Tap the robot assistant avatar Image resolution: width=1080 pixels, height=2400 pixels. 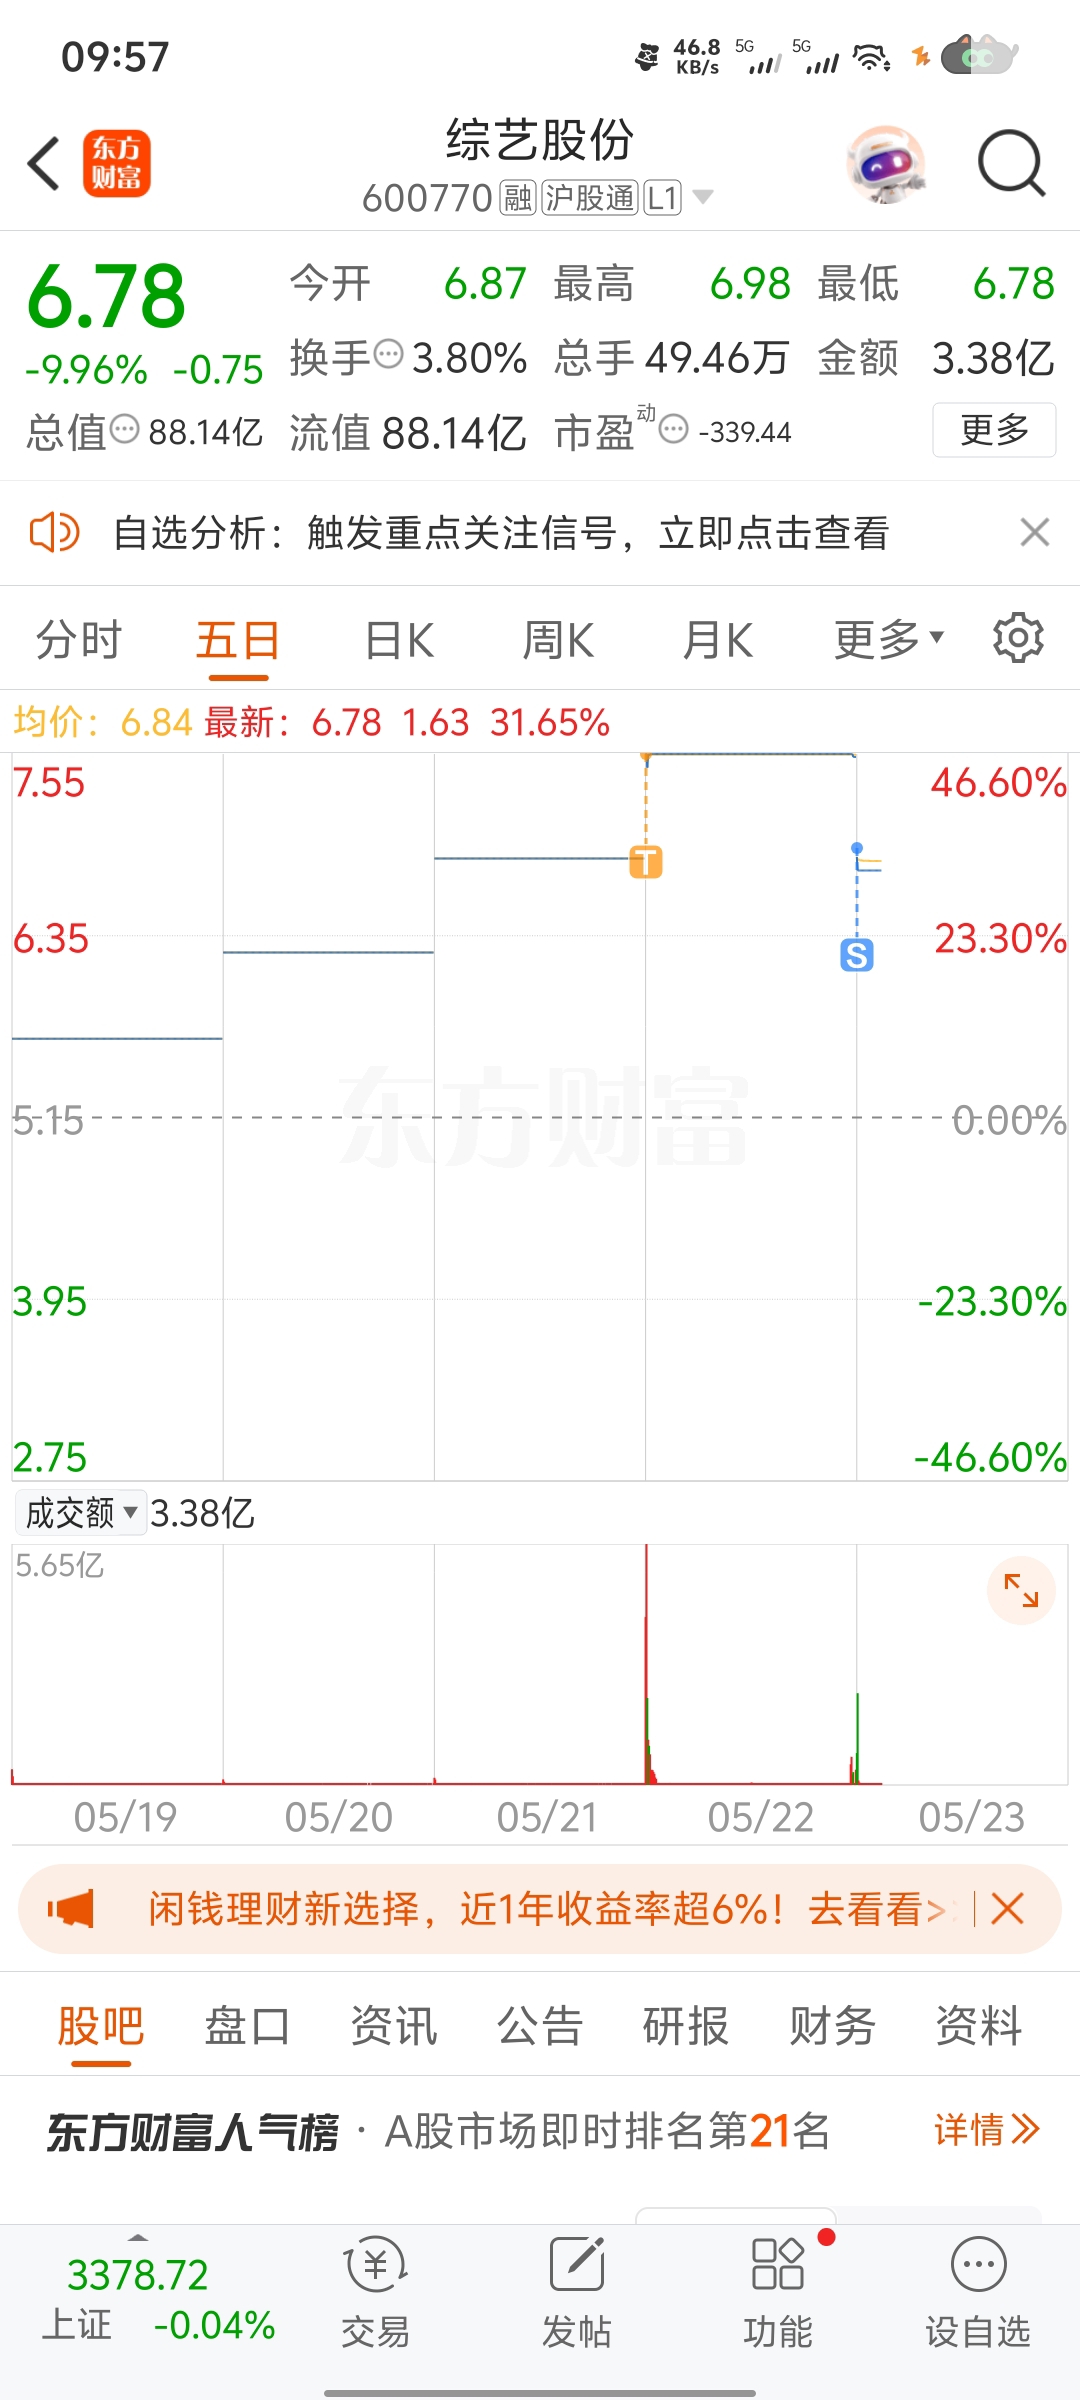tap(885, 164)
